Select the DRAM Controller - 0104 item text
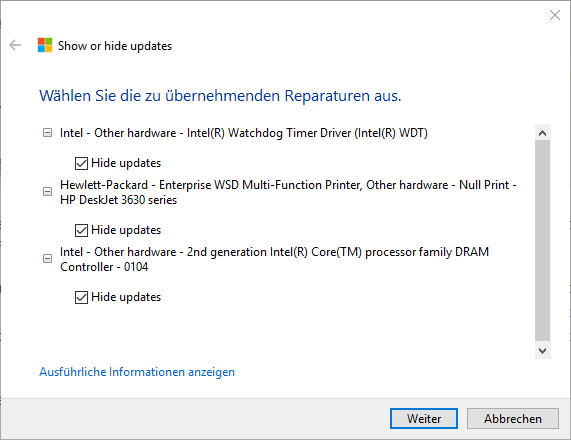 click(x=274, y=259)
